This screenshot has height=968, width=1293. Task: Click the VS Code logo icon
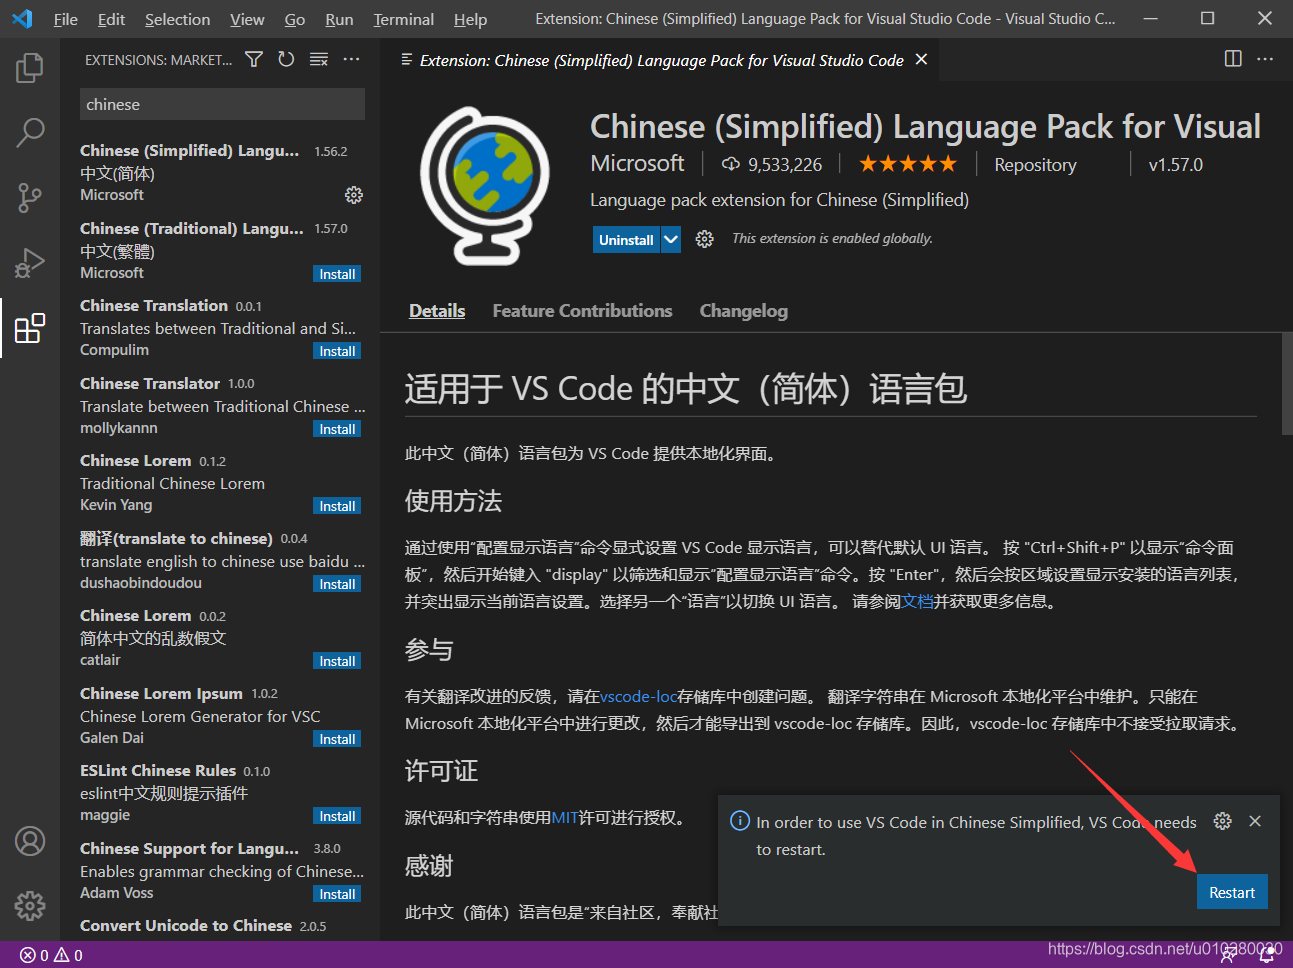[x=22, y=19]
